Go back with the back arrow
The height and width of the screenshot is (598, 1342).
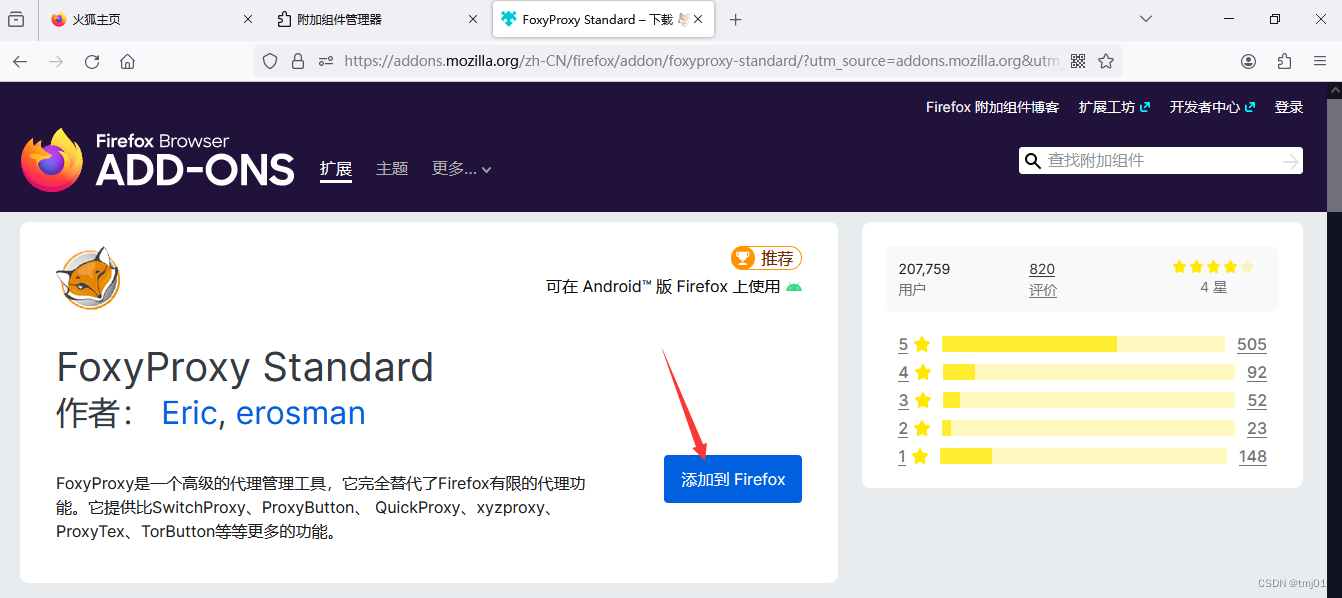(20, 61)
